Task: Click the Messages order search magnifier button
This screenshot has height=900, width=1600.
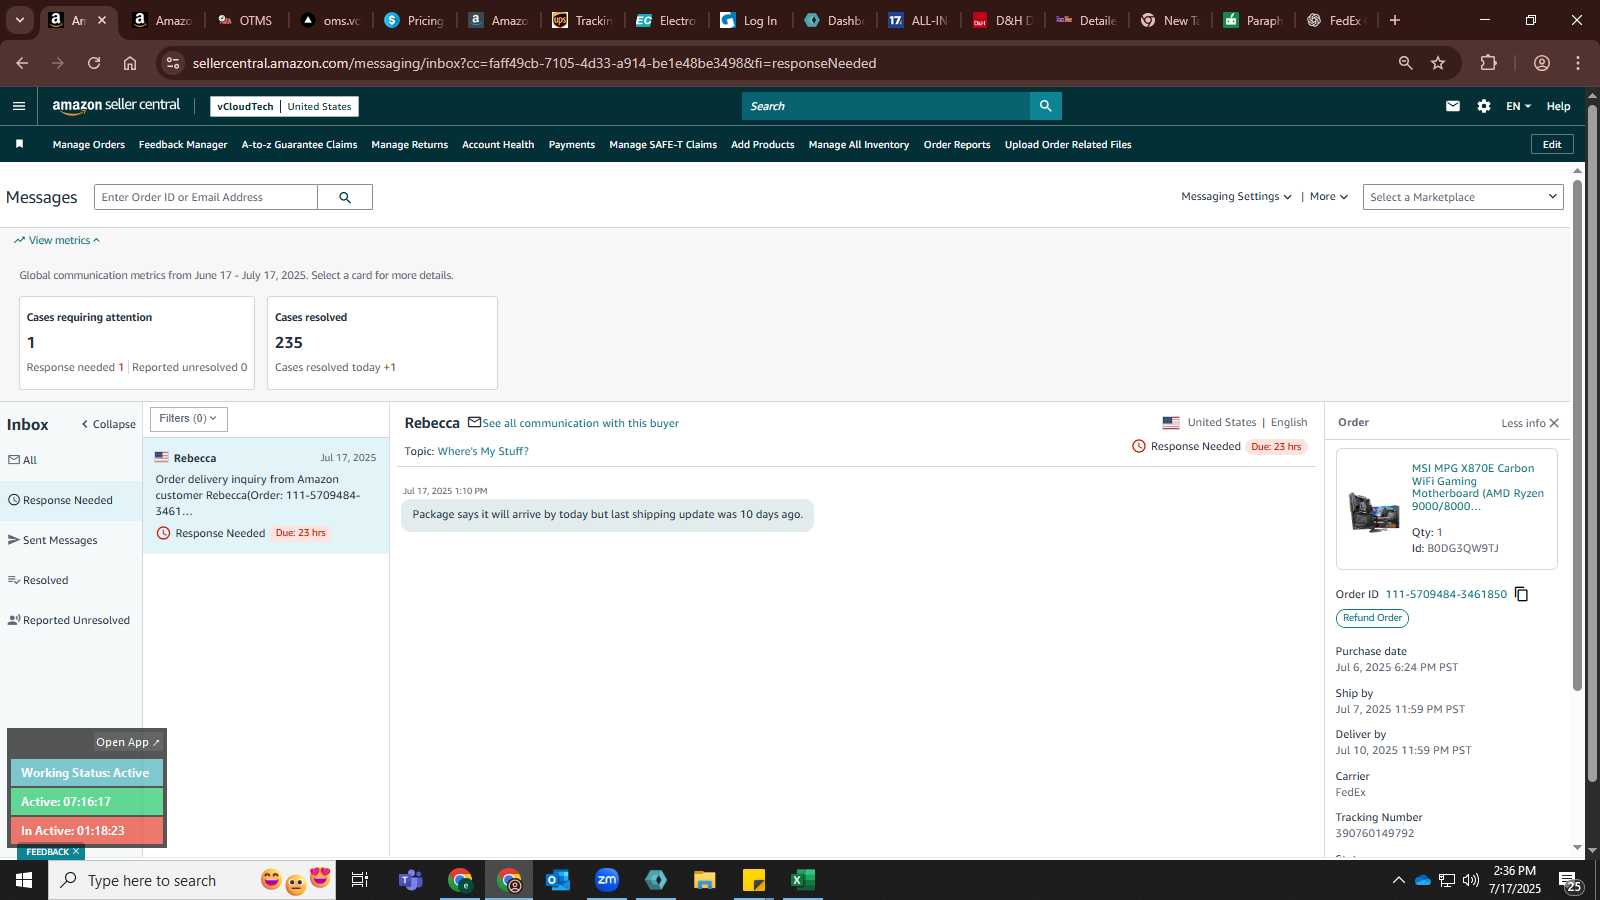Action: point(345,197)
